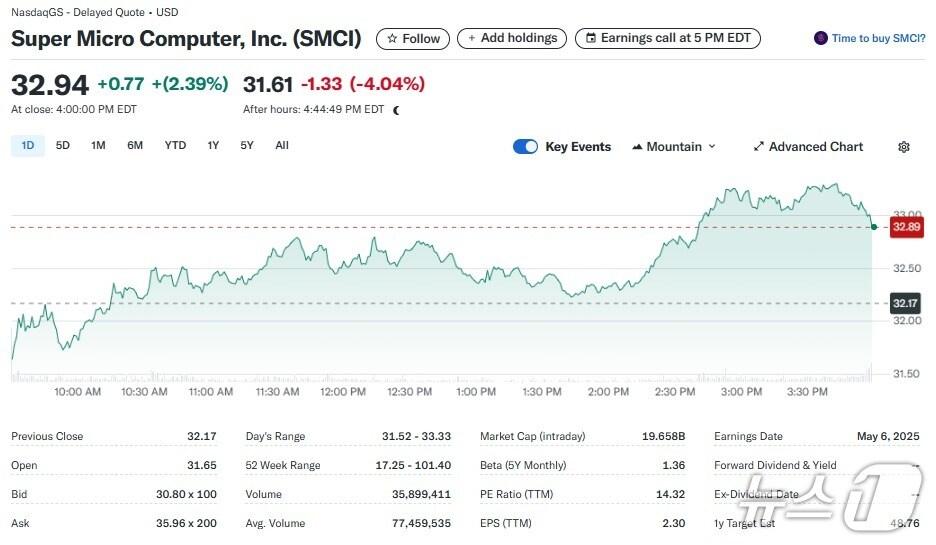This screenshot has width=936, height=545.
Task: Click the calendar icon for the earnings call
Action: coord(590,38)
